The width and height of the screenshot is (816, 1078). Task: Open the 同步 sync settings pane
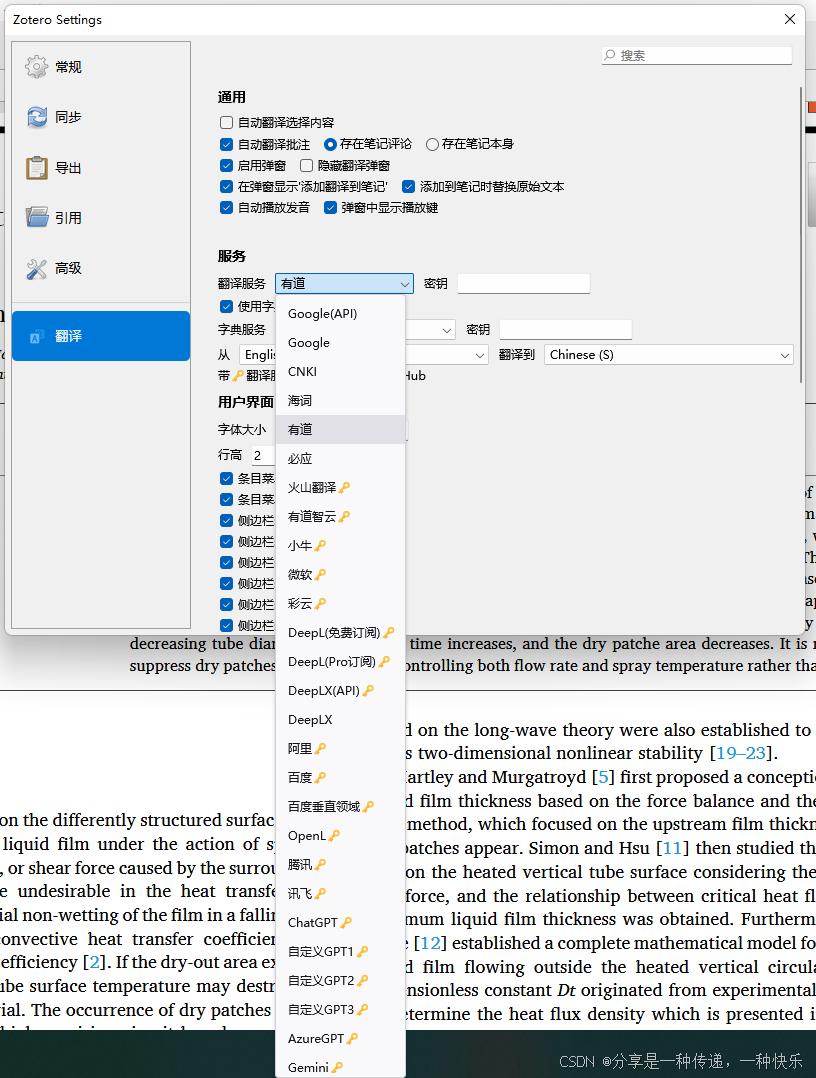[x=100, y=117]
